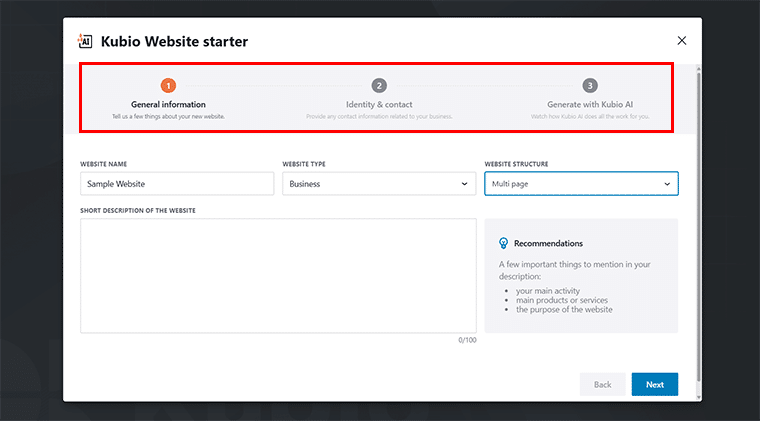760x421 pixels.
Task: Click 'A few important things to mention' text
Action: point(574,270)
